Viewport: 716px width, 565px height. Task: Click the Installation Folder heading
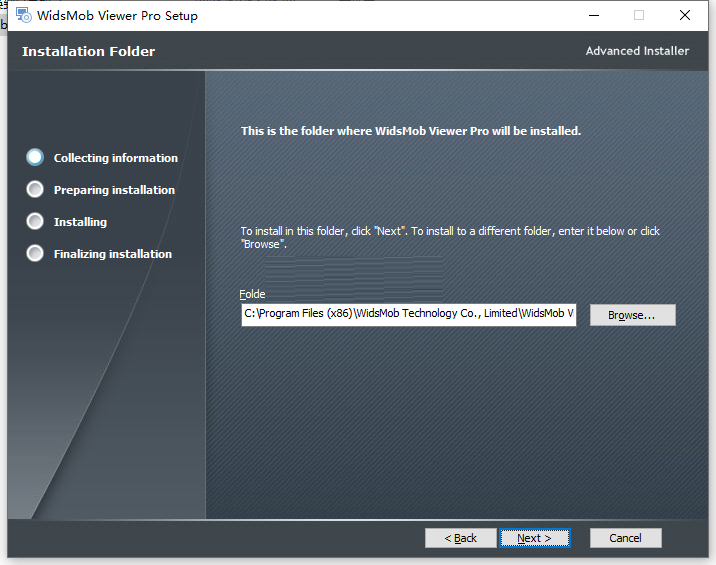click(89, 51)
